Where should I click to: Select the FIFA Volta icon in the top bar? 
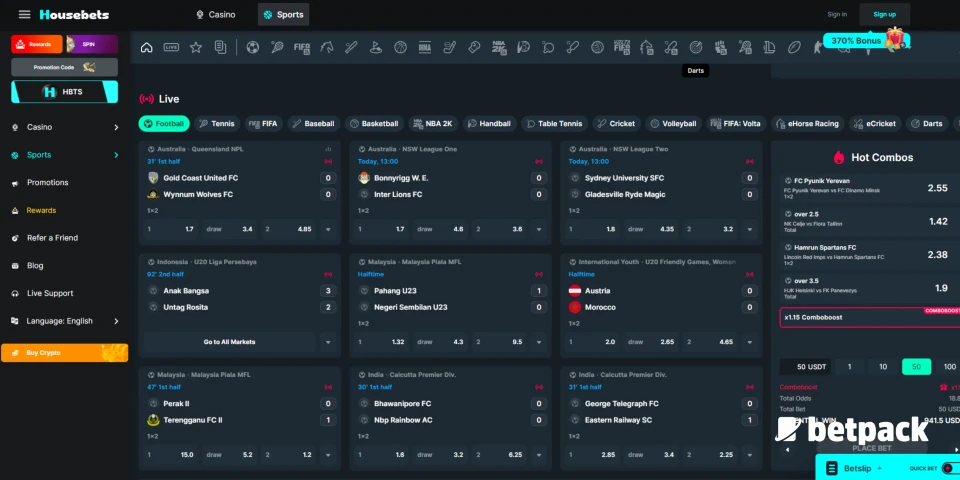[622, 47]
